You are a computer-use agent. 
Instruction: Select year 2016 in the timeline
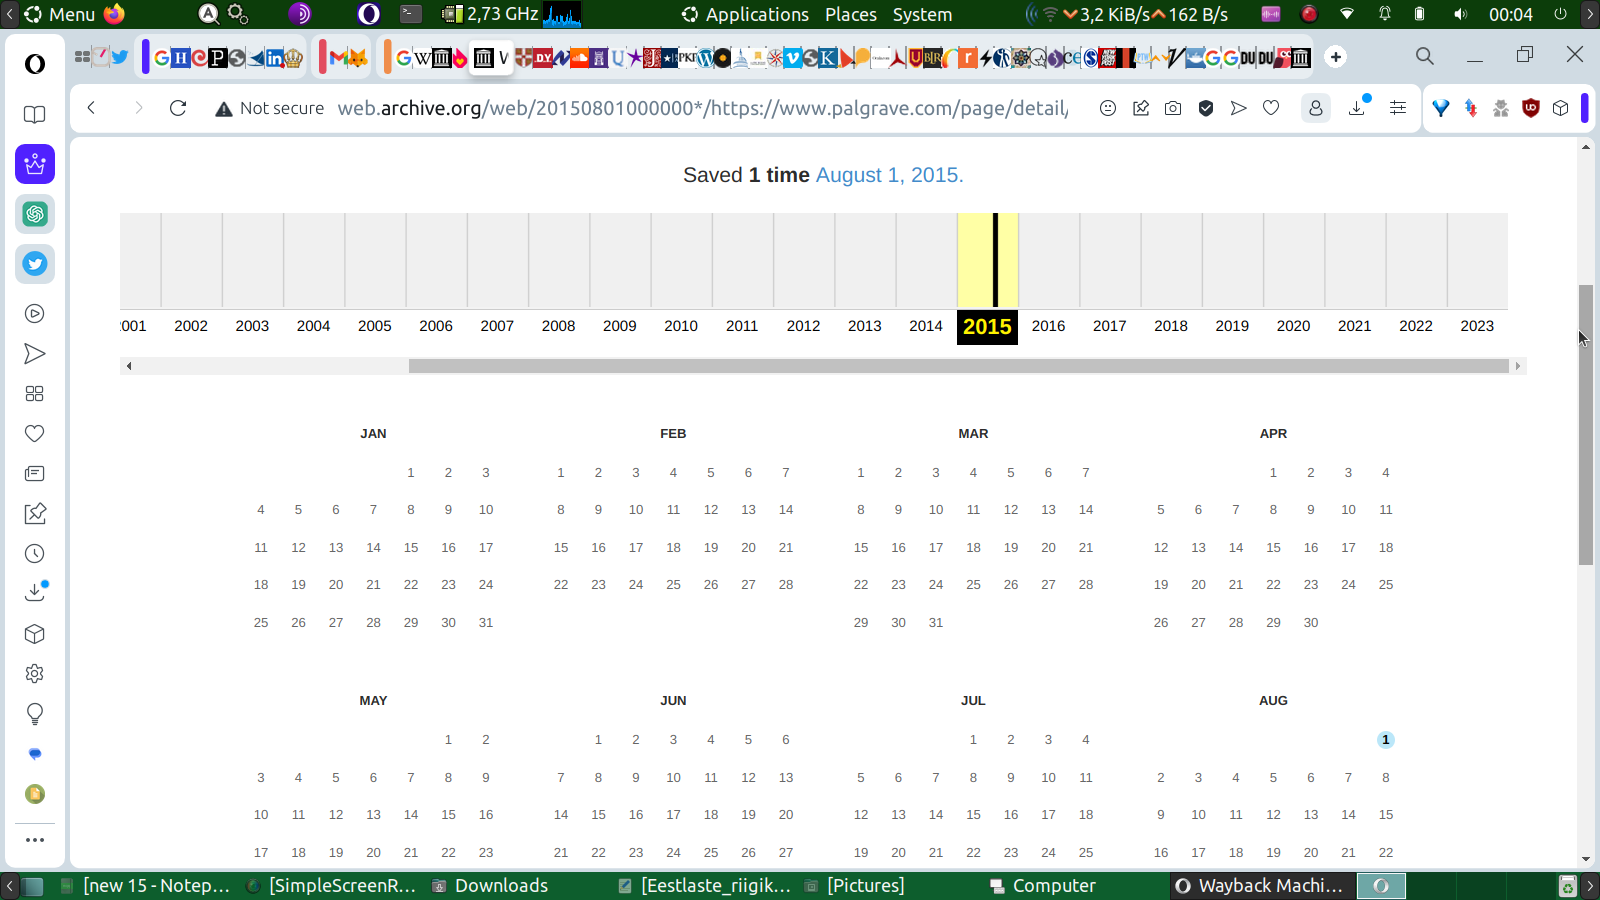tap(1049, 326)
